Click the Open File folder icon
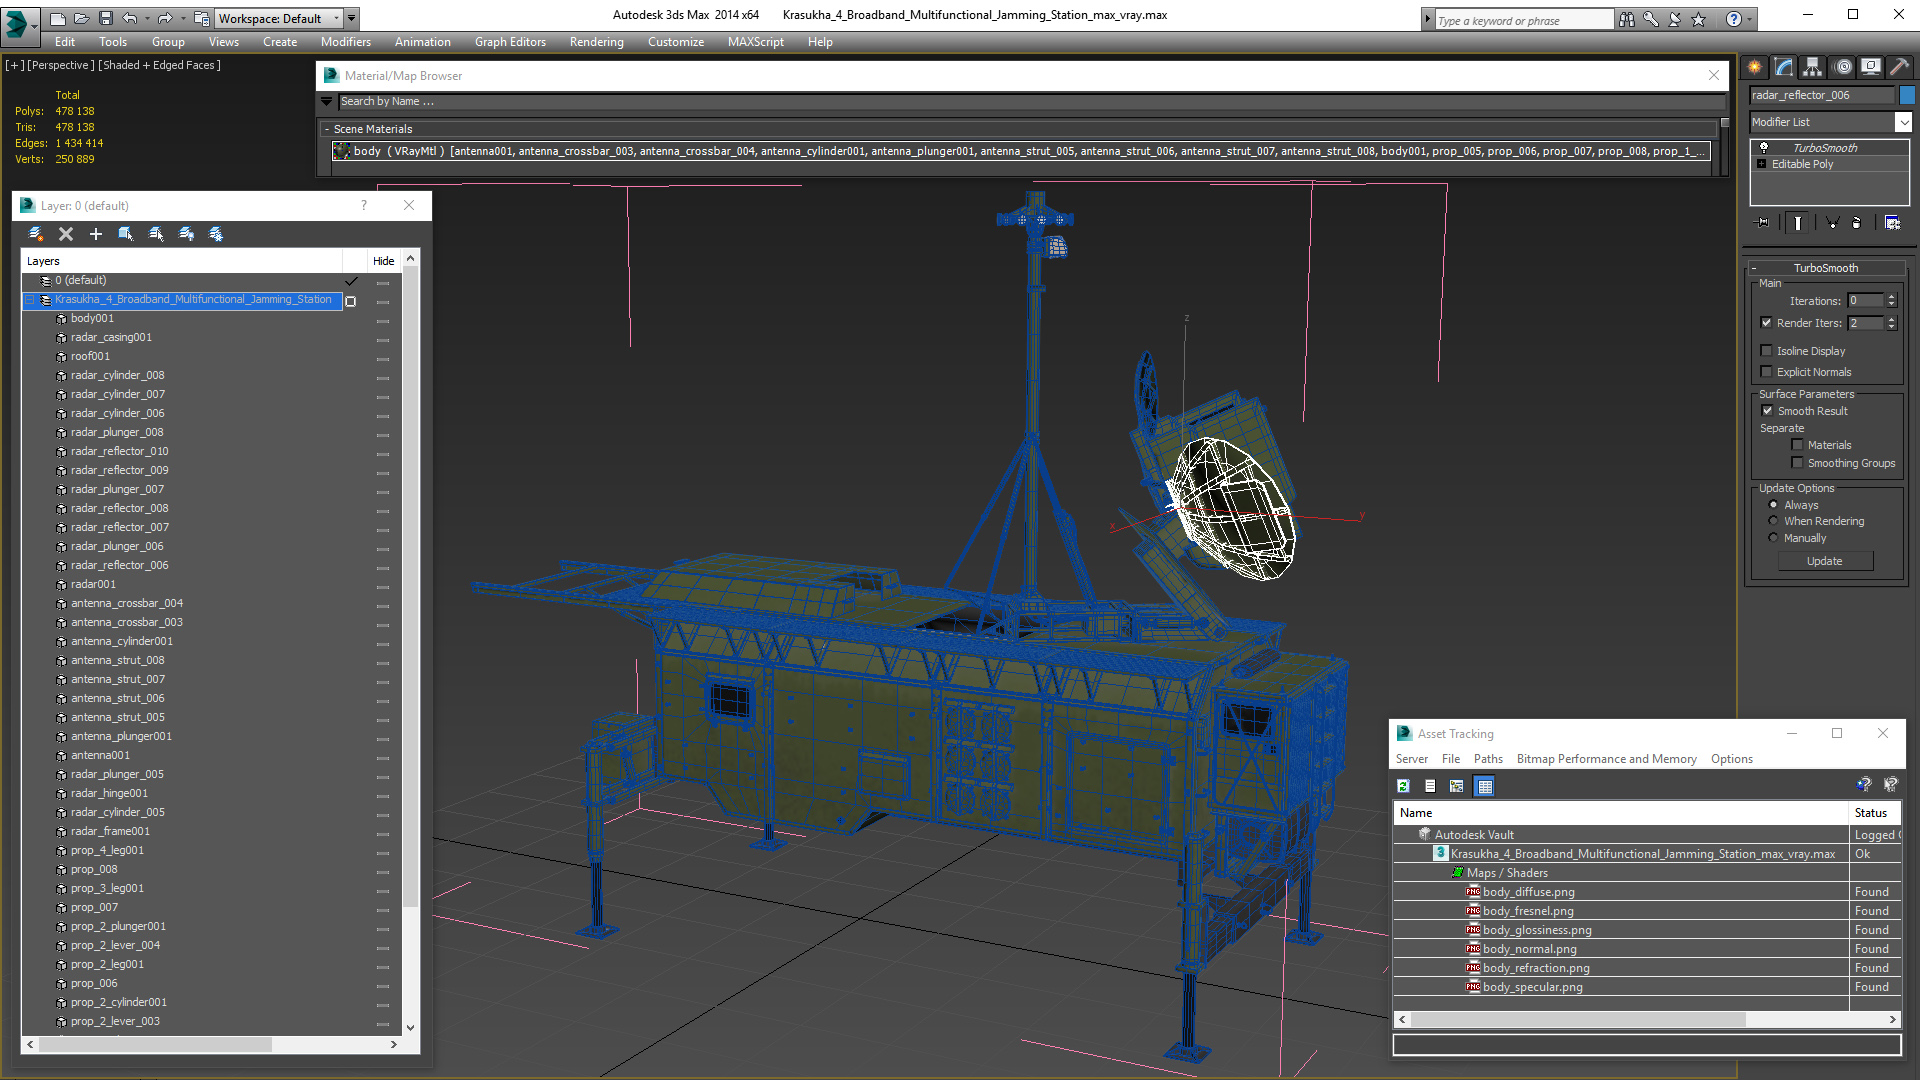Image resolution: width=1920 pixels, height=1080 pixels. 81,18
